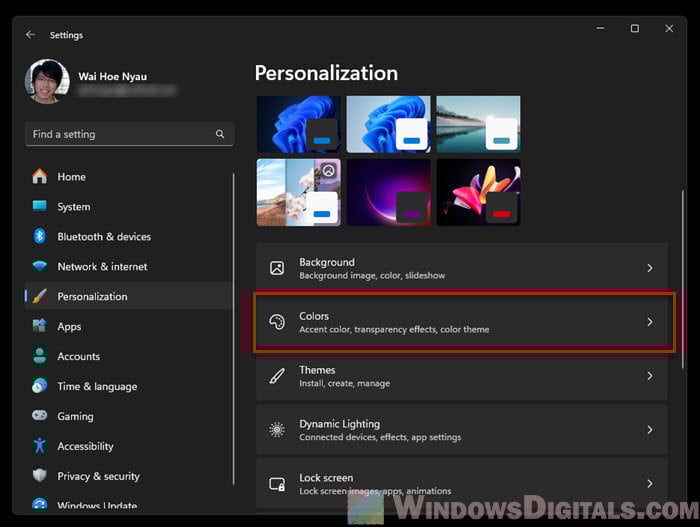Click the sidebar navigation scrollbar
700x527 pixels.
click(x=233, y=329)
